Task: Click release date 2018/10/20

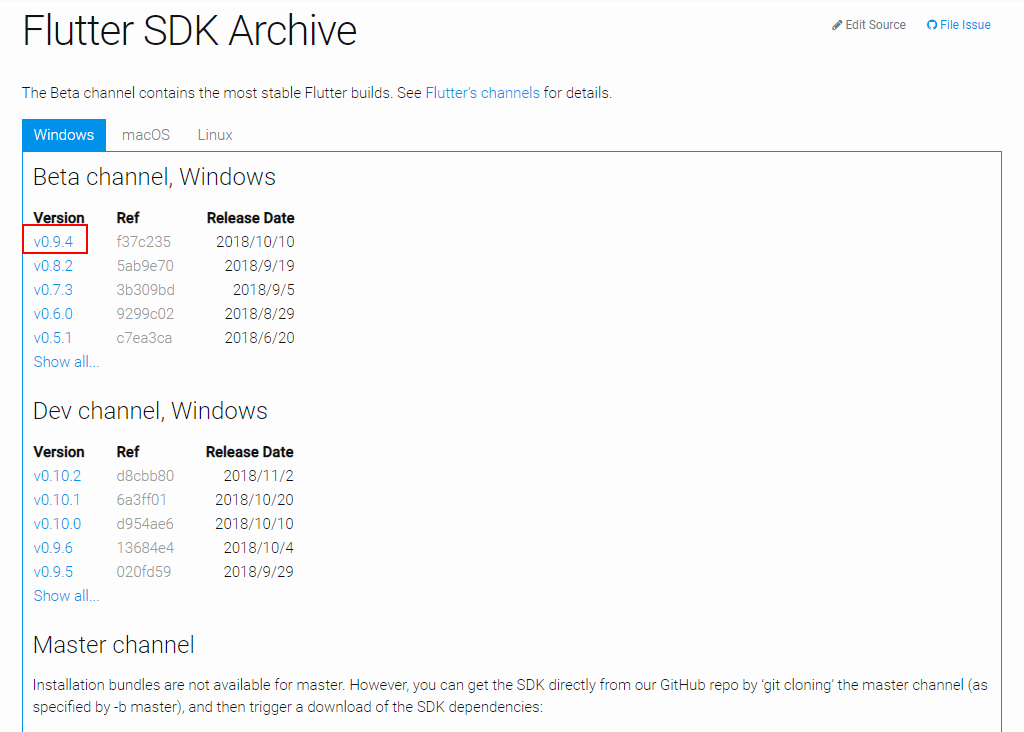Action: point(254,500)
